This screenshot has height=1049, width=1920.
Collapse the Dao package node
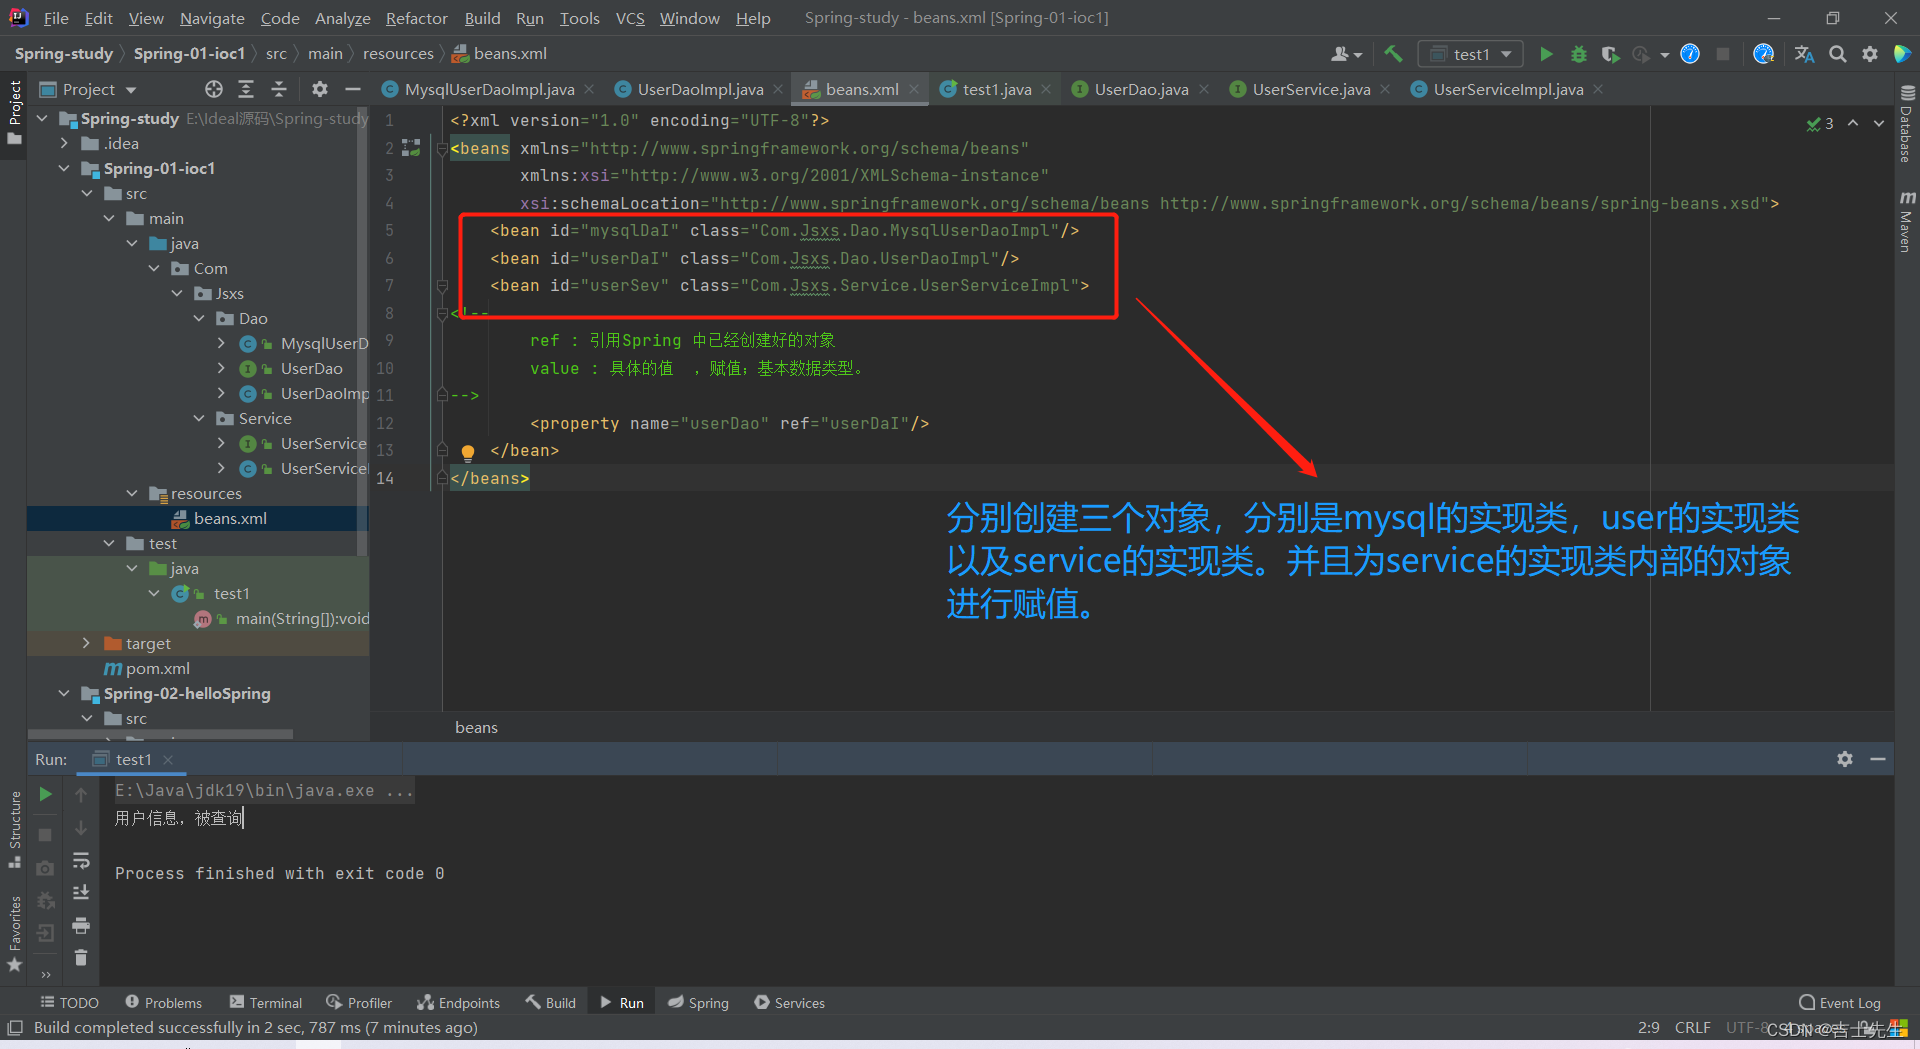(x=199, y=318)
